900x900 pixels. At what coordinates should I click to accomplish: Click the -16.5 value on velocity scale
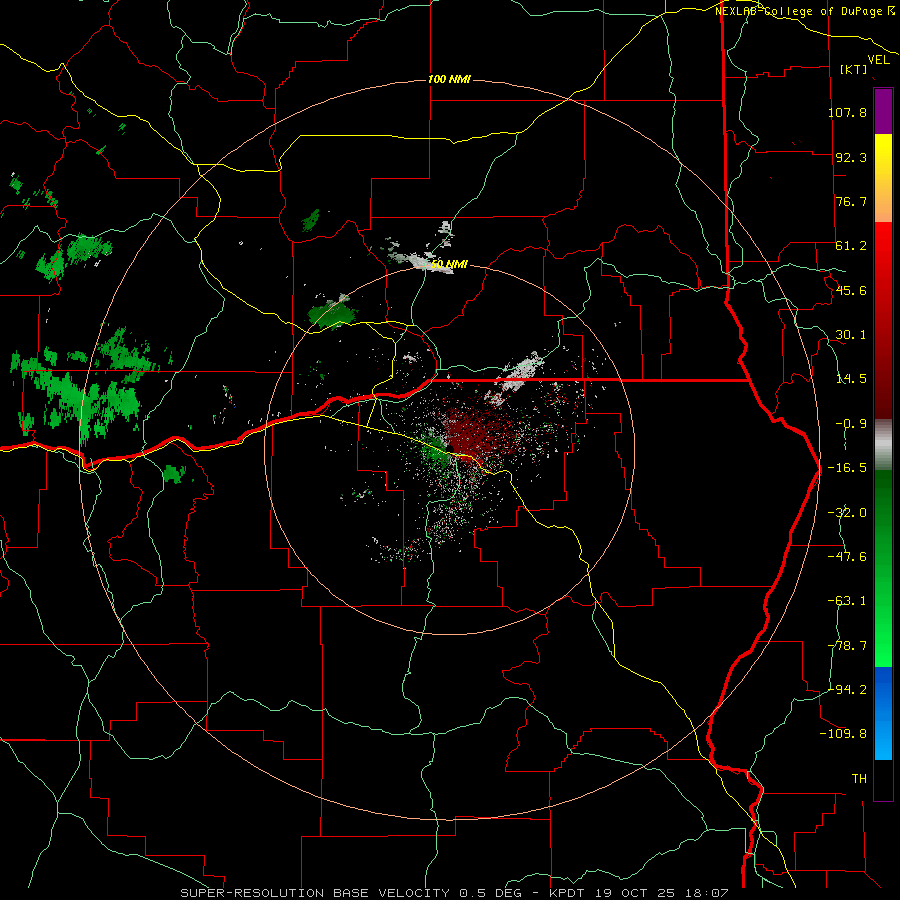tap(847, 468)
